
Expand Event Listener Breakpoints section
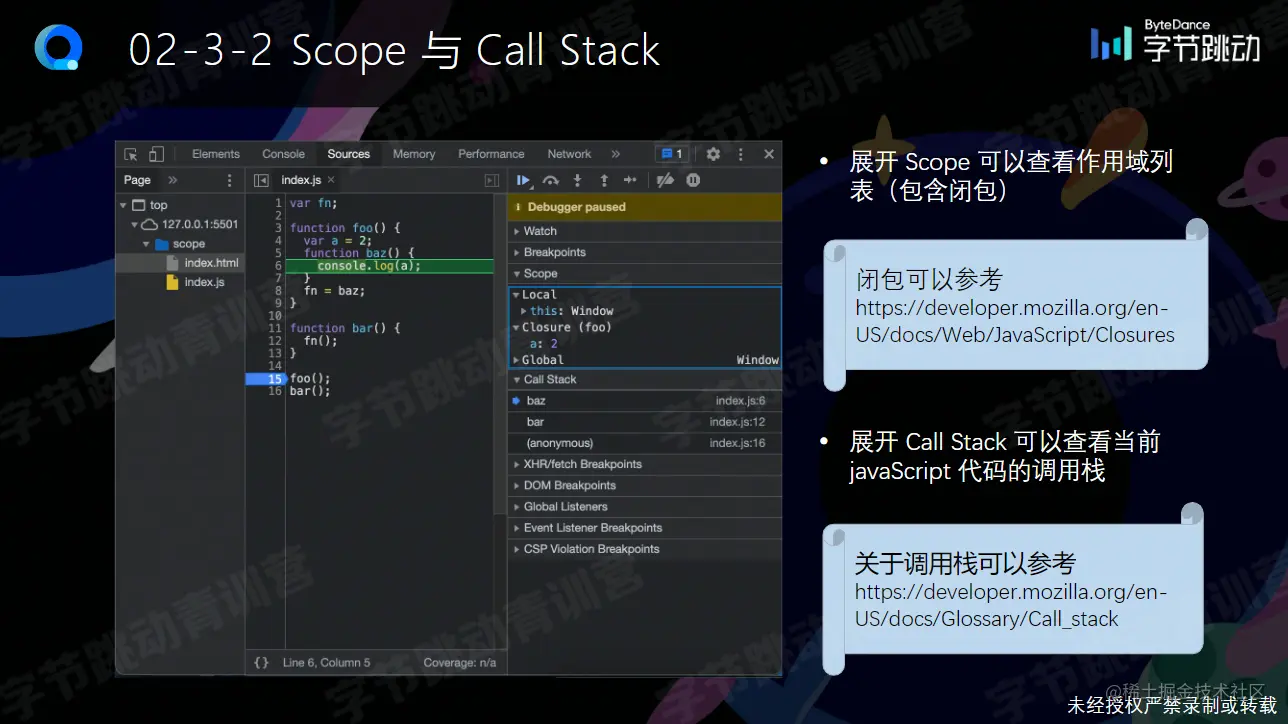644,527
